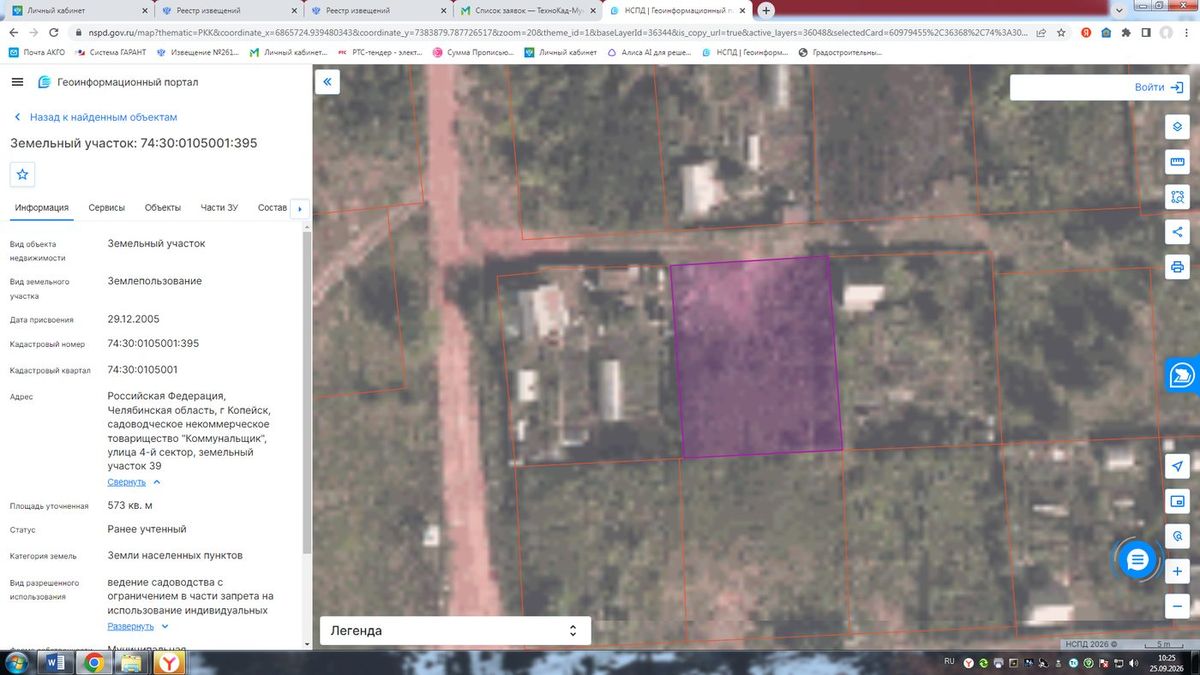
Task: Print the map
Action: [x=1177, y=267]
